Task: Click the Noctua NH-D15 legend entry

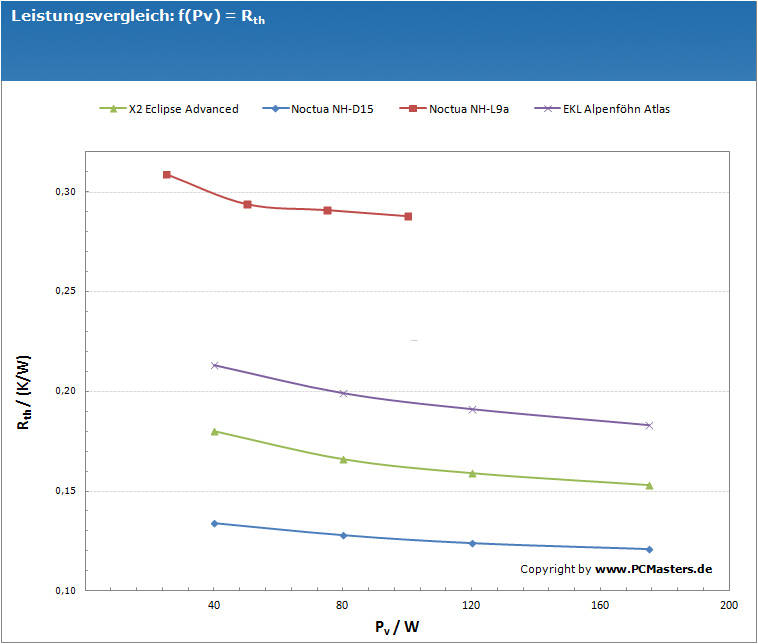Action: (x=318, y=109)
